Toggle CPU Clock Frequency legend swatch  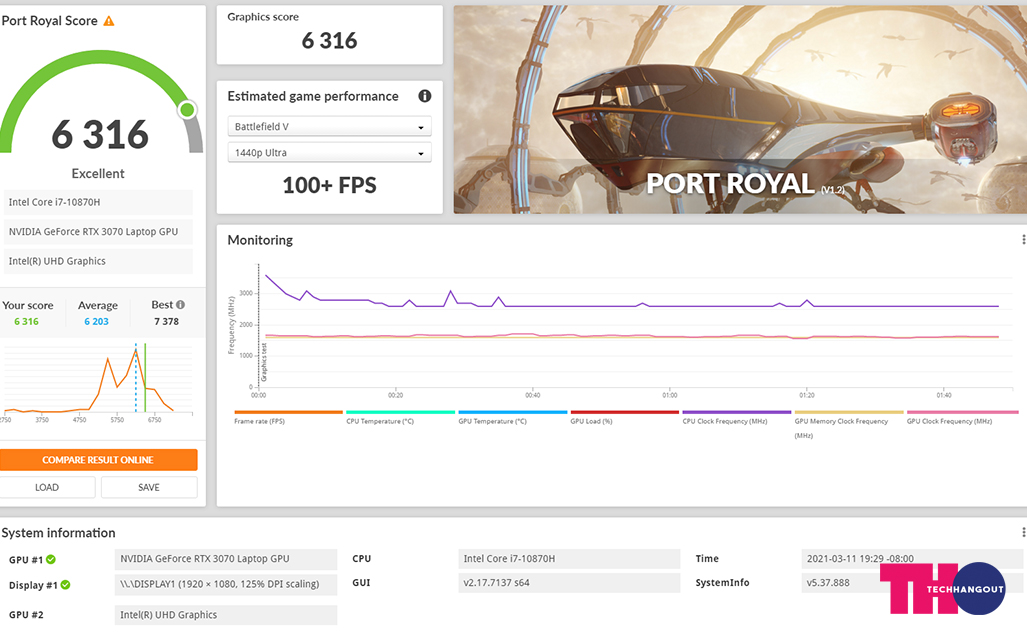(737, 412)
